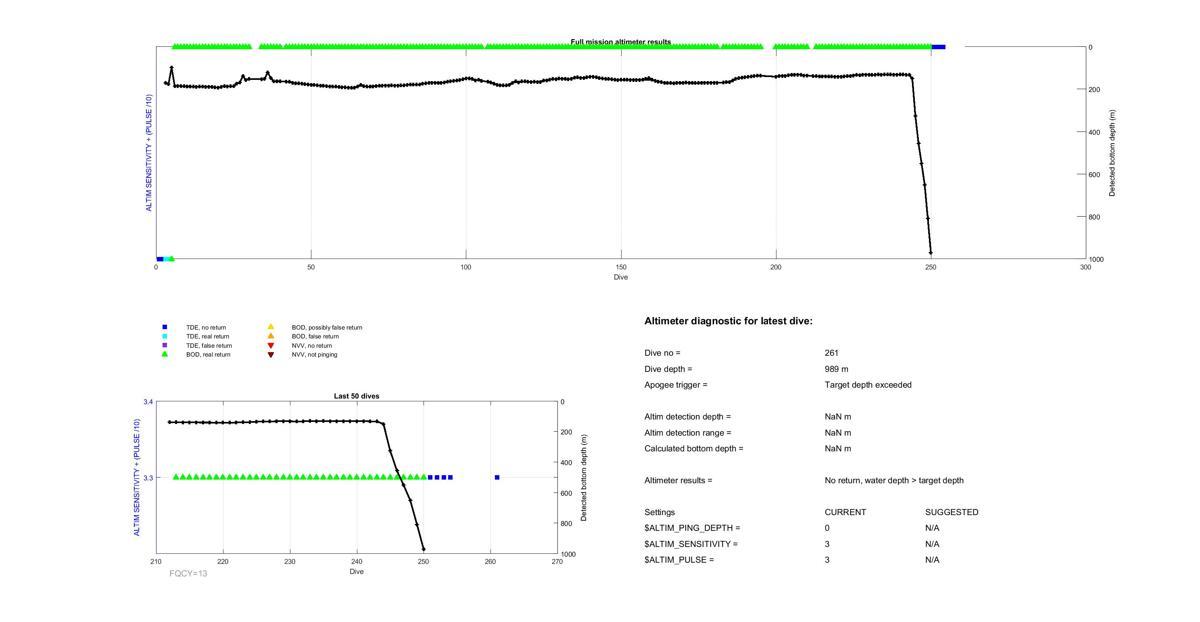Click the 'Calculated bottom depth =' label

point(694,449)
